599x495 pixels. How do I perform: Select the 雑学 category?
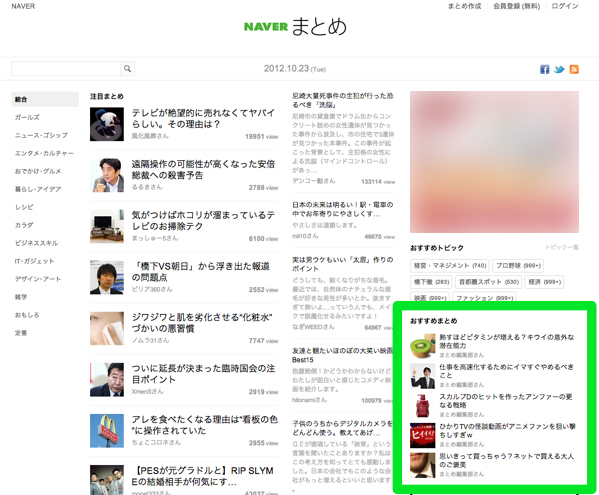[21, 297]
